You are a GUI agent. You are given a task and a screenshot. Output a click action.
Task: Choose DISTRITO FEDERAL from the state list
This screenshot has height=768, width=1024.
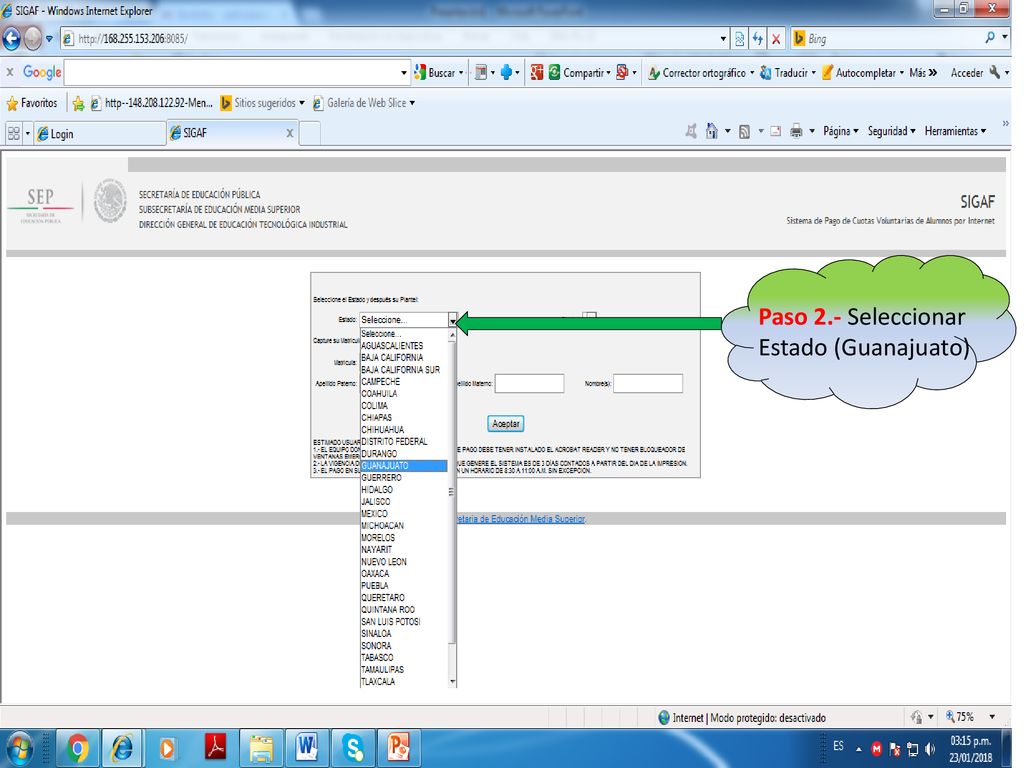pyautogui.click(x=404, y=441)
